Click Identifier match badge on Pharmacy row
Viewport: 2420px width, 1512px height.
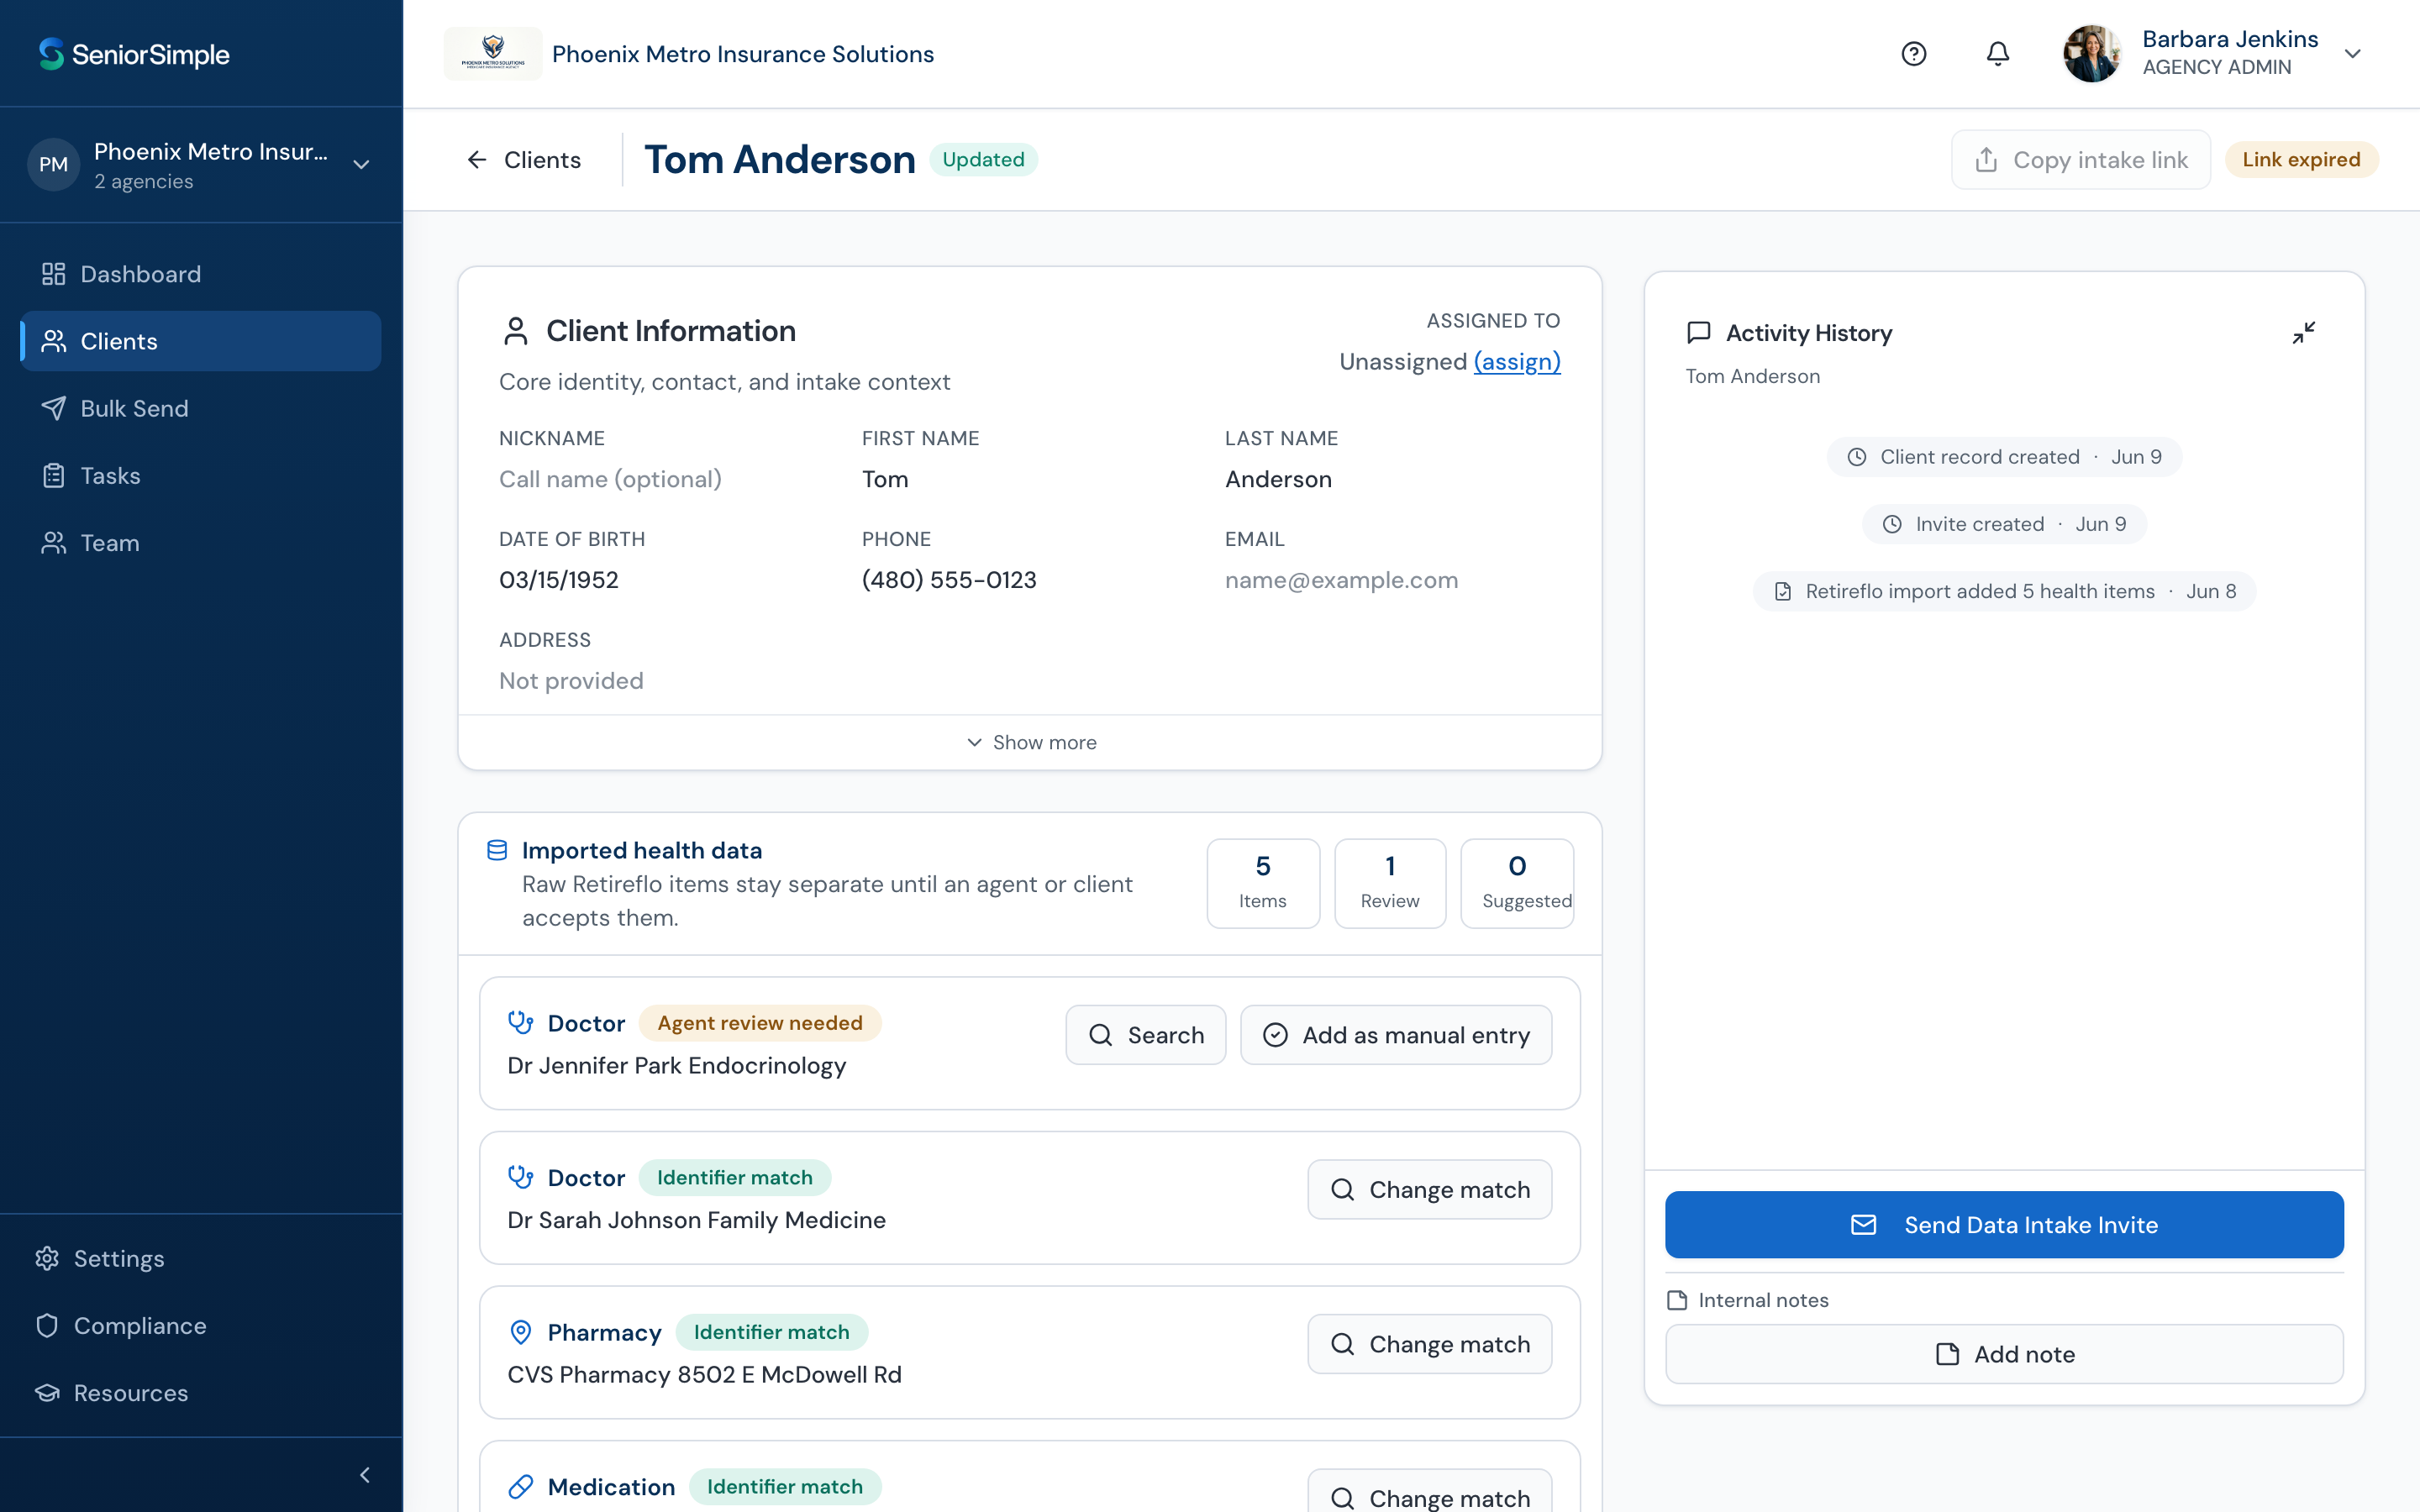coord(772,1332)
